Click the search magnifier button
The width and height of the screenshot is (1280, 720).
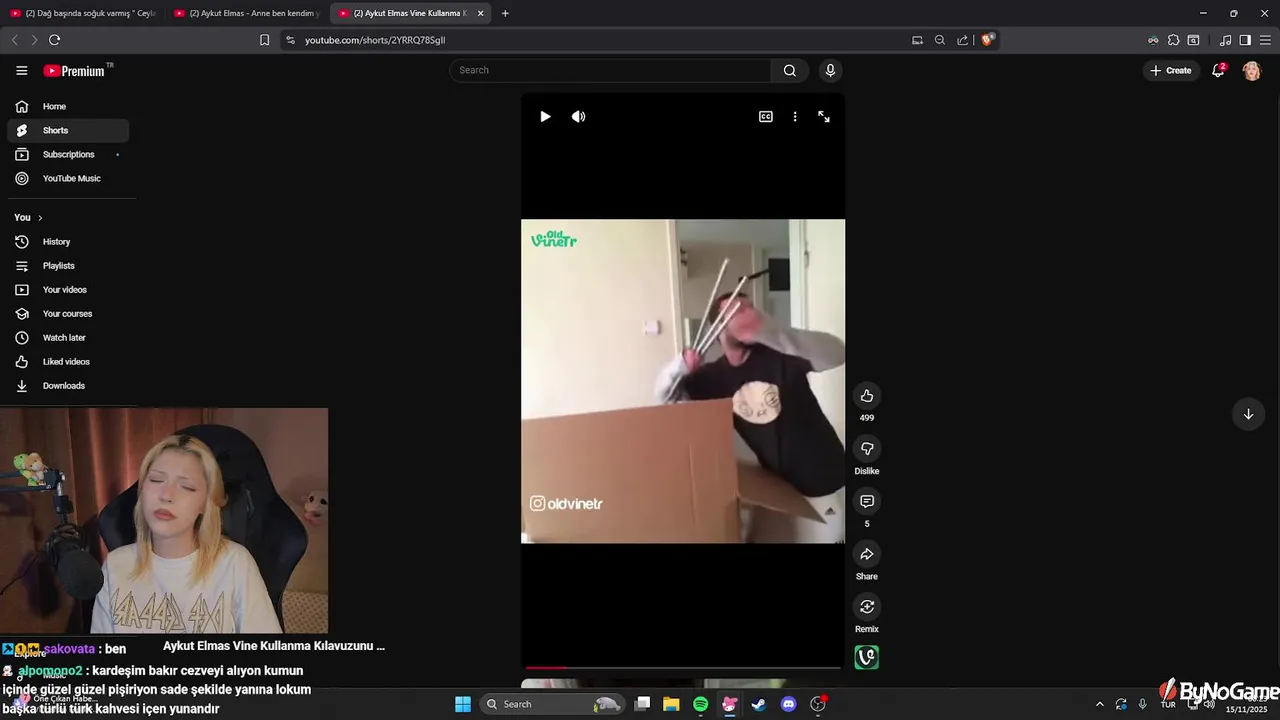click(790, 70)
